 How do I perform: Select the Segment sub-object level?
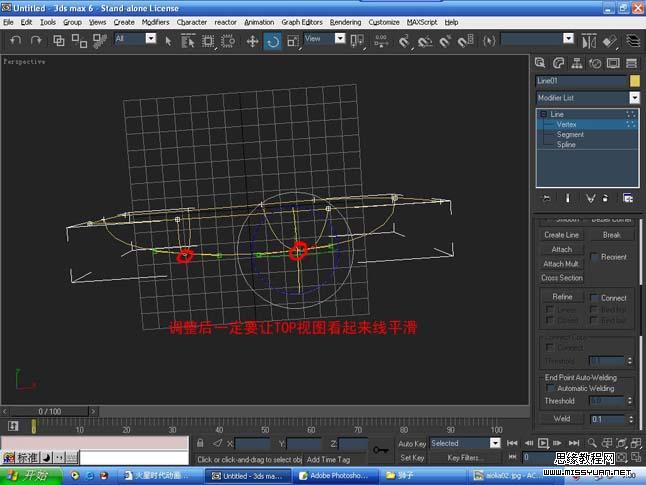[570, 134]
